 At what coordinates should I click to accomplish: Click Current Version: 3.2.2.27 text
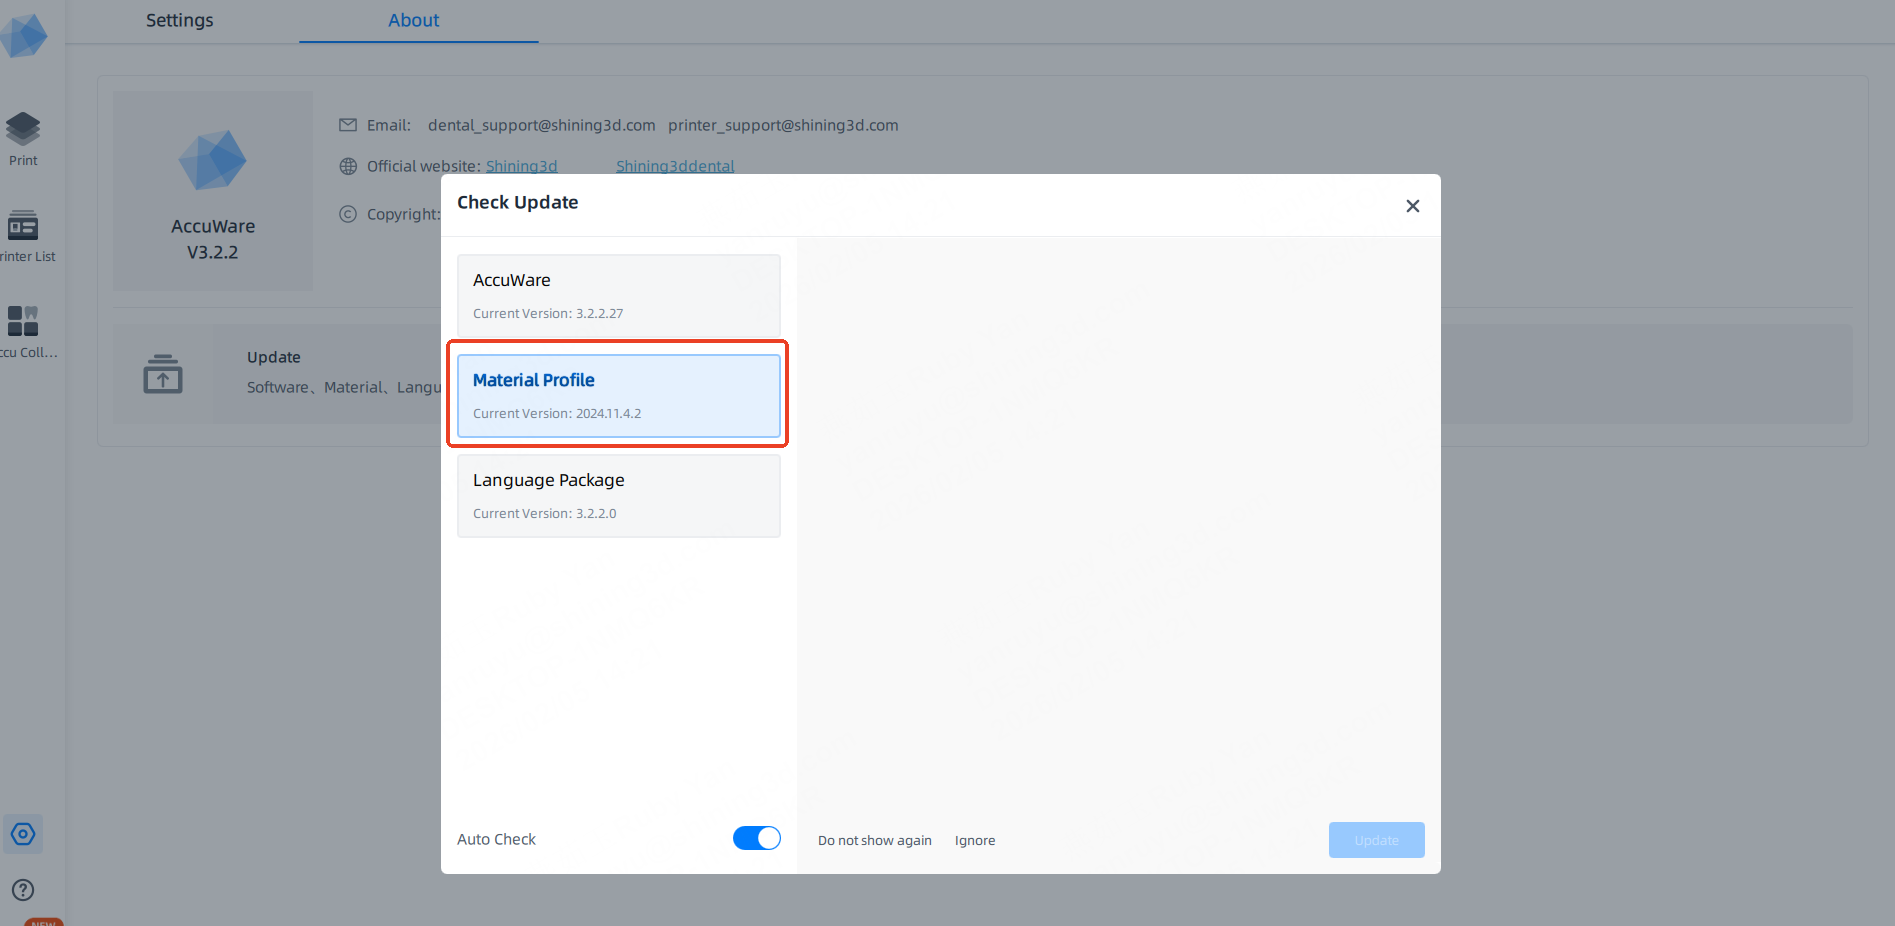(x=548, y=314)
